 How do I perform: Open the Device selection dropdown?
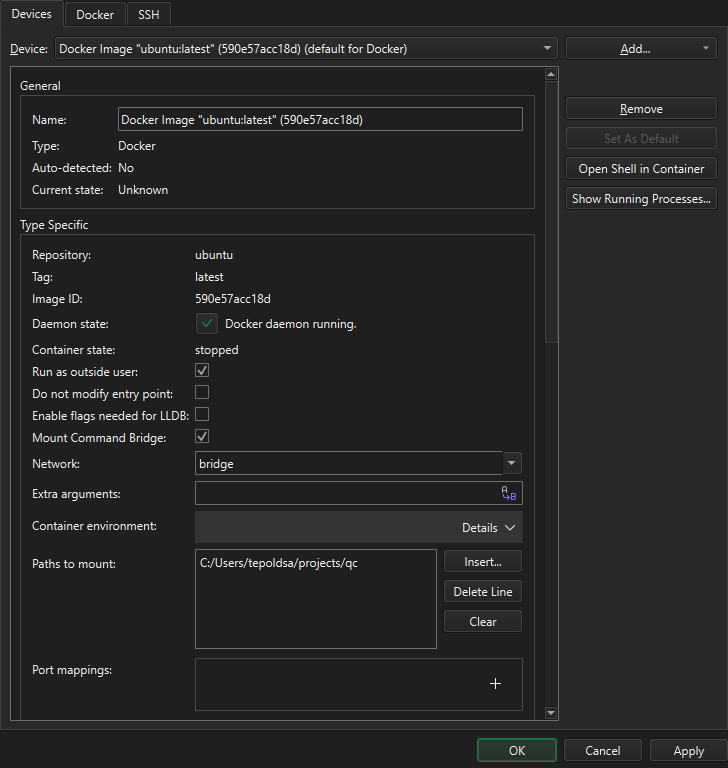pos(306,48)
